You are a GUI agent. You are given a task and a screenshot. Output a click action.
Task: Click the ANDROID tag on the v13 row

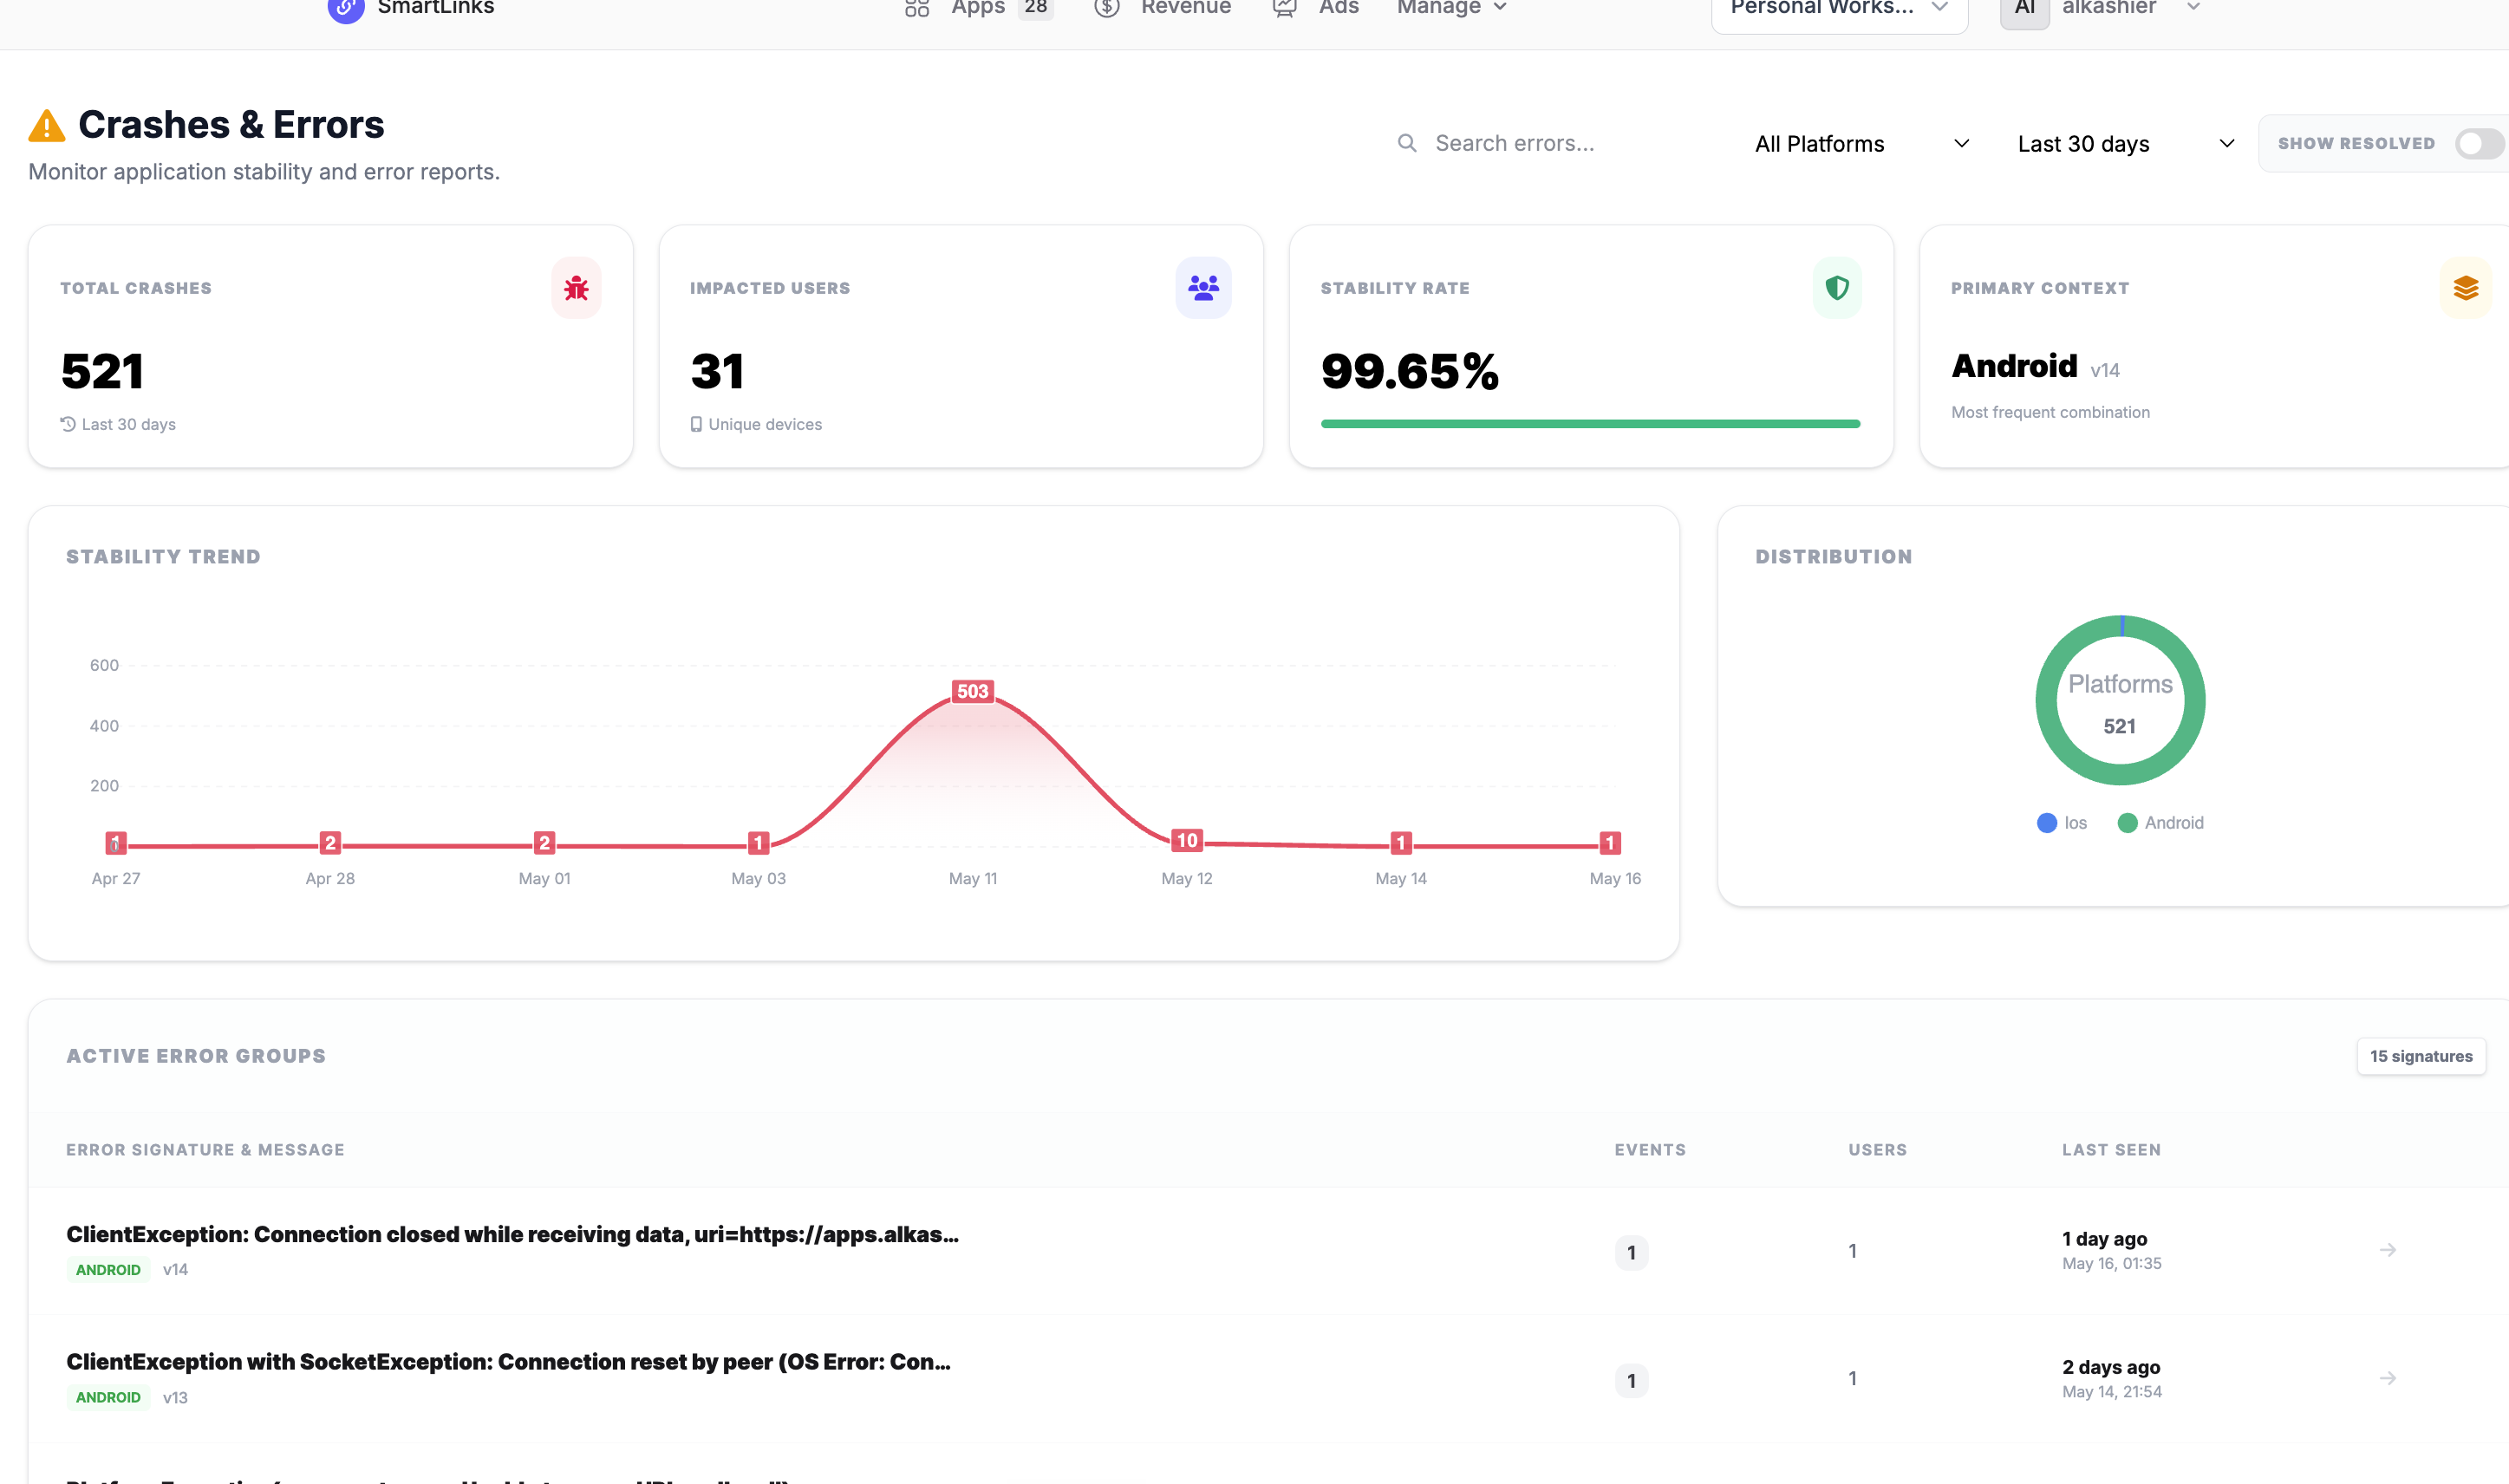108,1398
